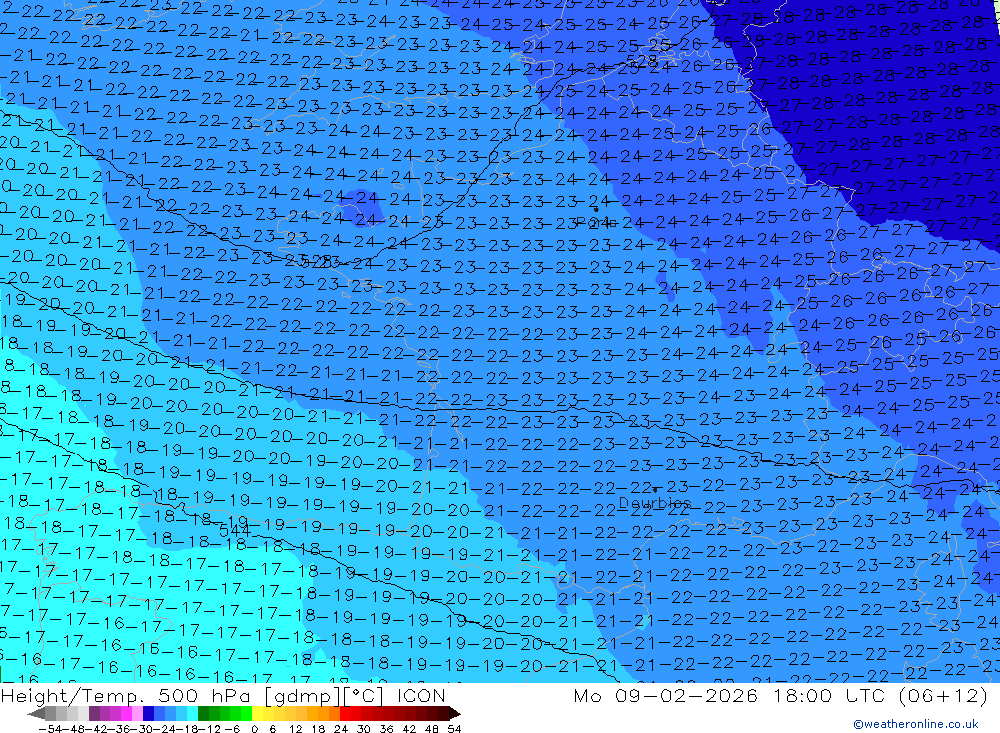Viewport: 1000px width, 733px height.
Task: Pick the dark blue legend swatch at -30
Action: click(148, 713)
